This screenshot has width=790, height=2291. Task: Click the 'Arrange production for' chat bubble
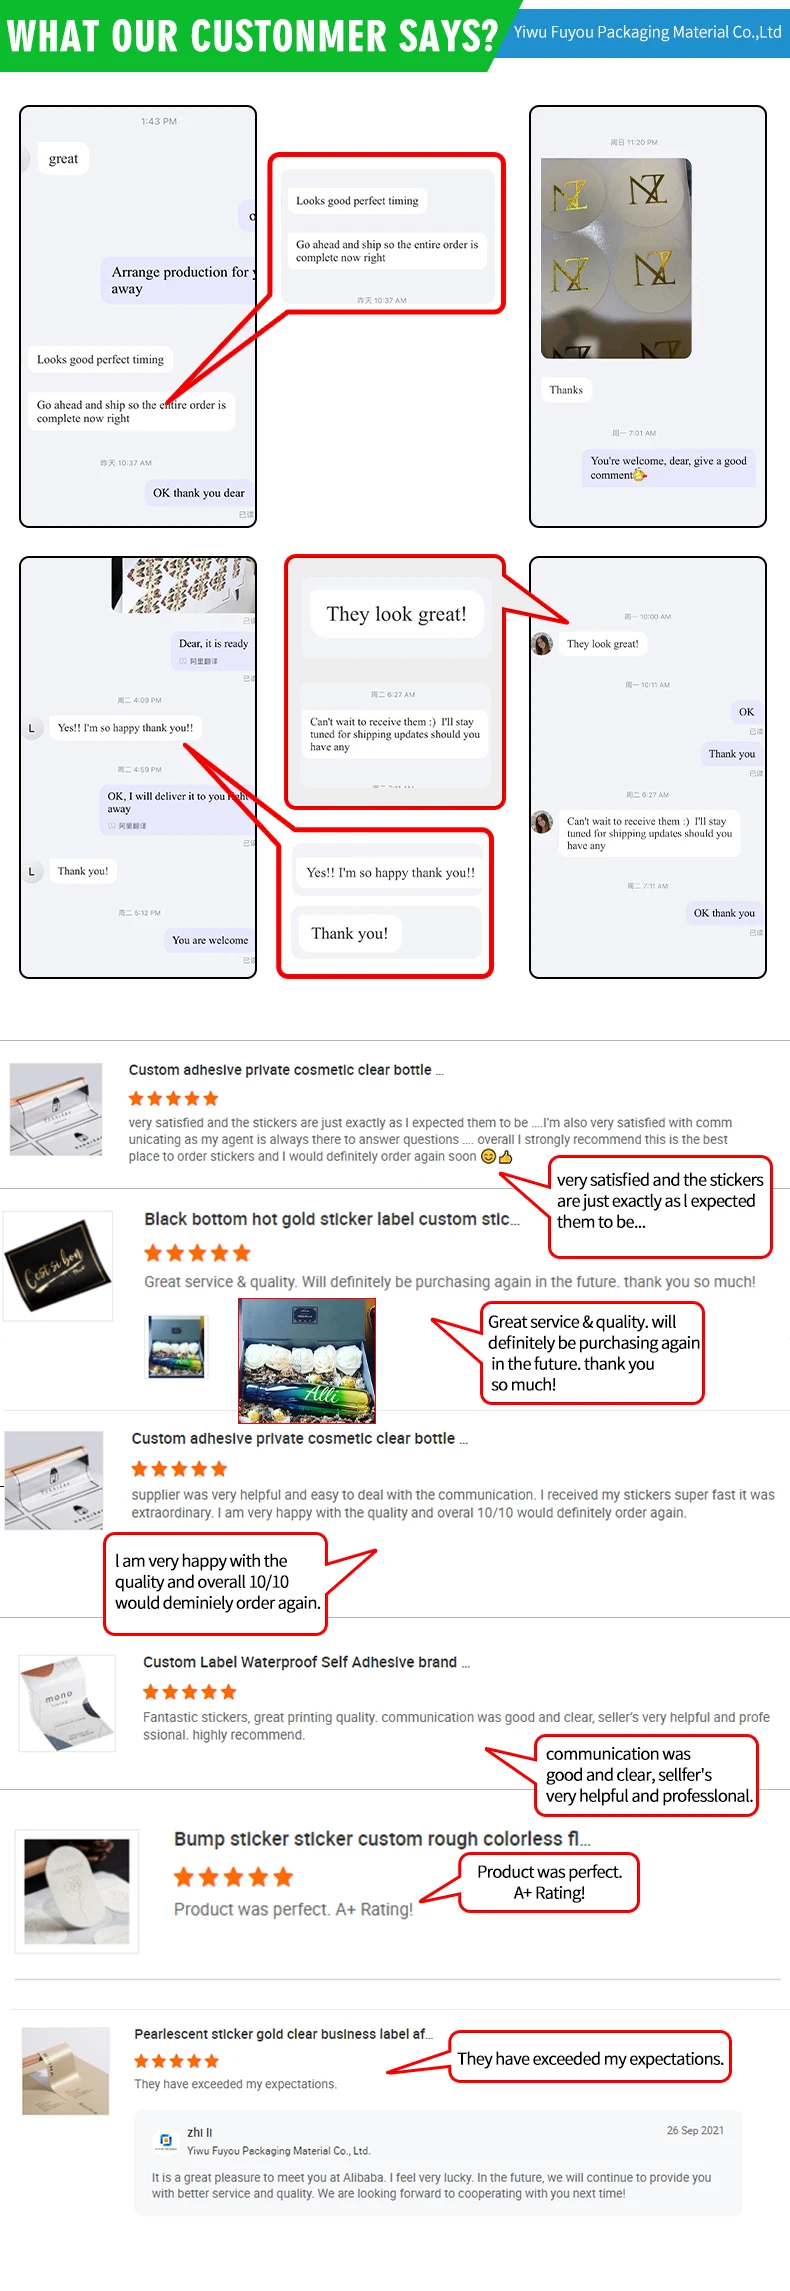pyautogui.click(x=178, y=280)
